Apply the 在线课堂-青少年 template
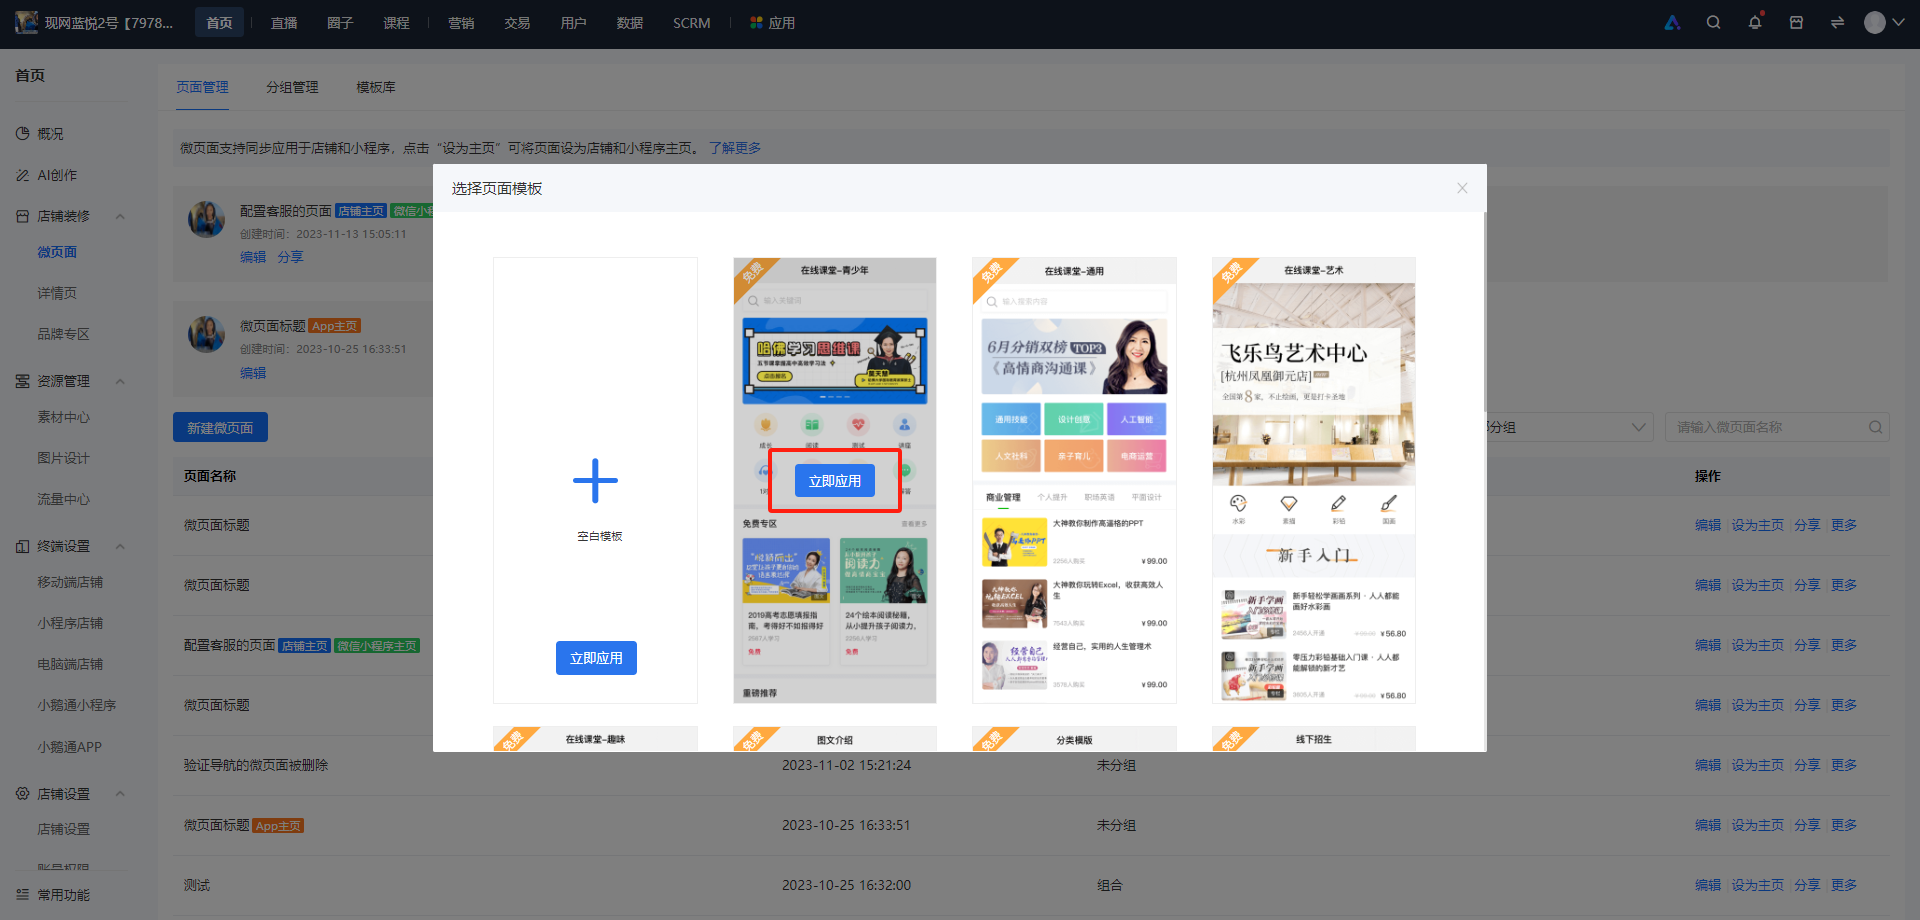1920x920 pixels. pyautogui.click(x=835, y=481)
